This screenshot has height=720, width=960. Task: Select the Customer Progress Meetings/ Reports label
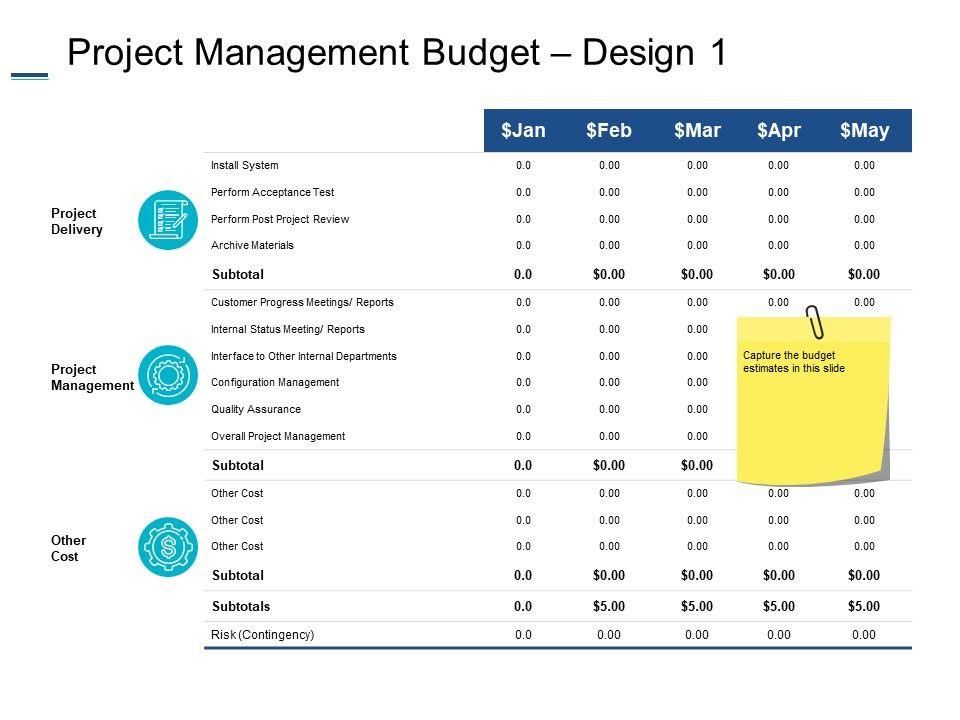tap(303, 302)
